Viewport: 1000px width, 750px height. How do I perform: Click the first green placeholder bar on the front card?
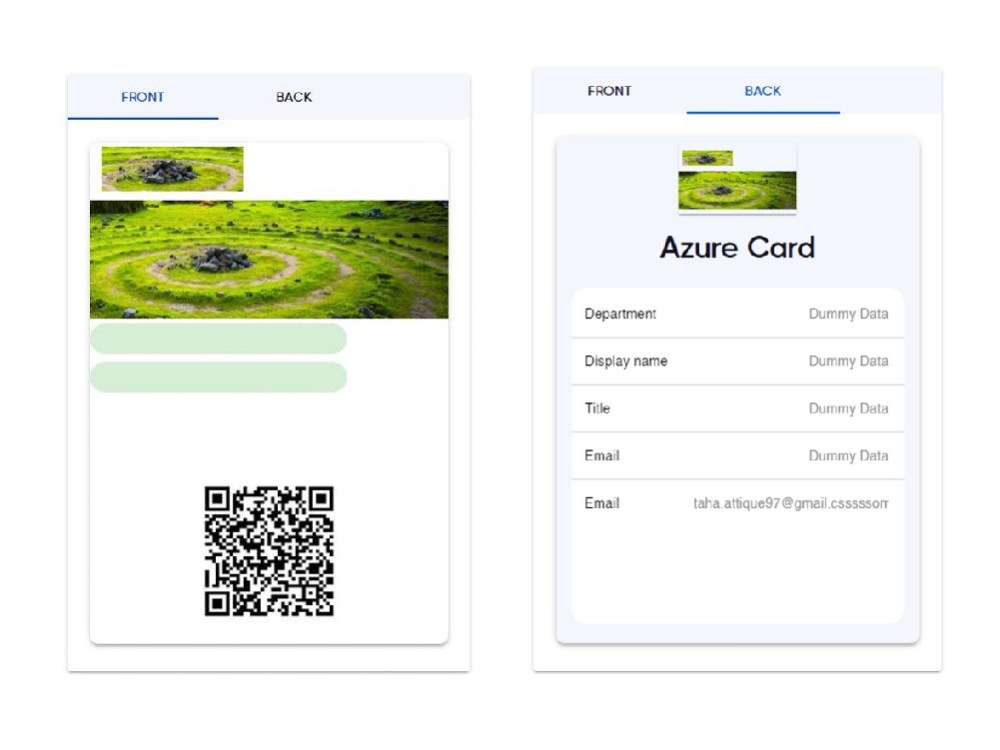pyautogui.click(x=218, y=338)
